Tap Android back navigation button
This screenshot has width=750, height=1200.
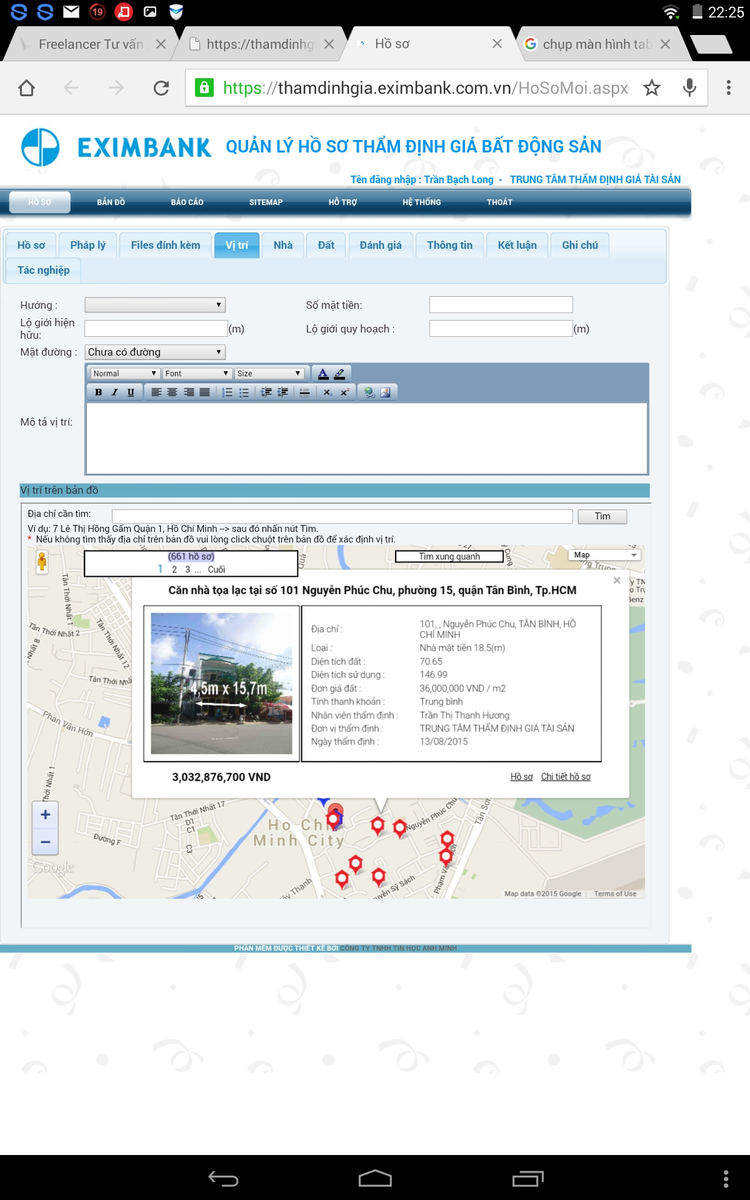click(x=223, y=1179)
